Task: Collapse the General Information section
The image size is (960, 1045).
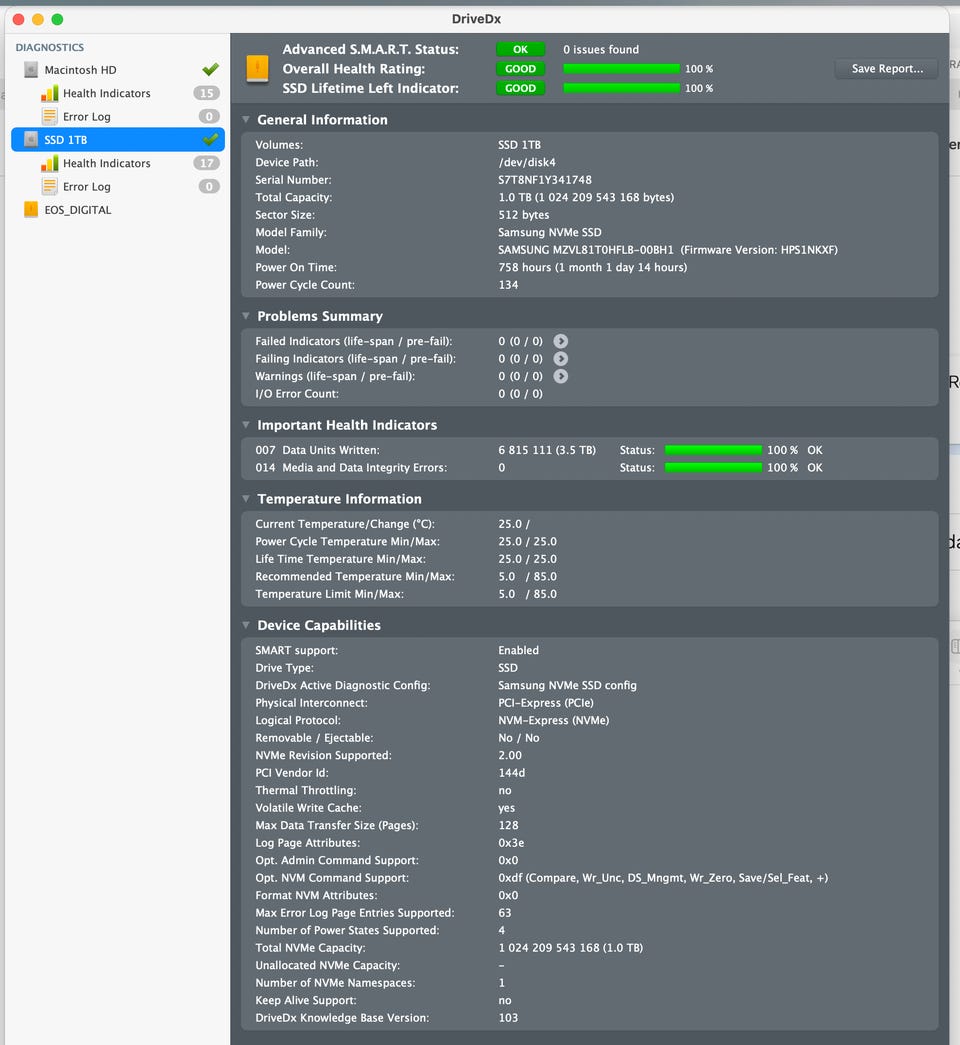Action: click(x=246, y=119)
